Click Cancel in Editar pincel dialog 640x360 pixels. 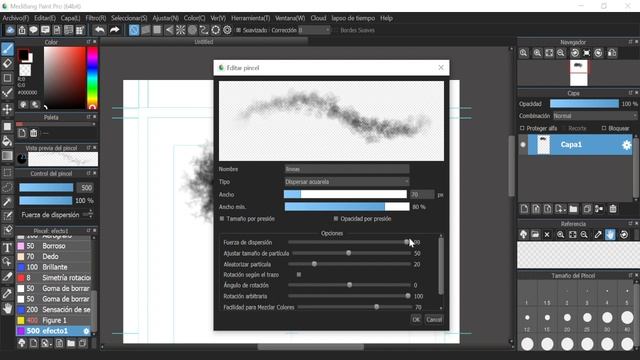434,320
